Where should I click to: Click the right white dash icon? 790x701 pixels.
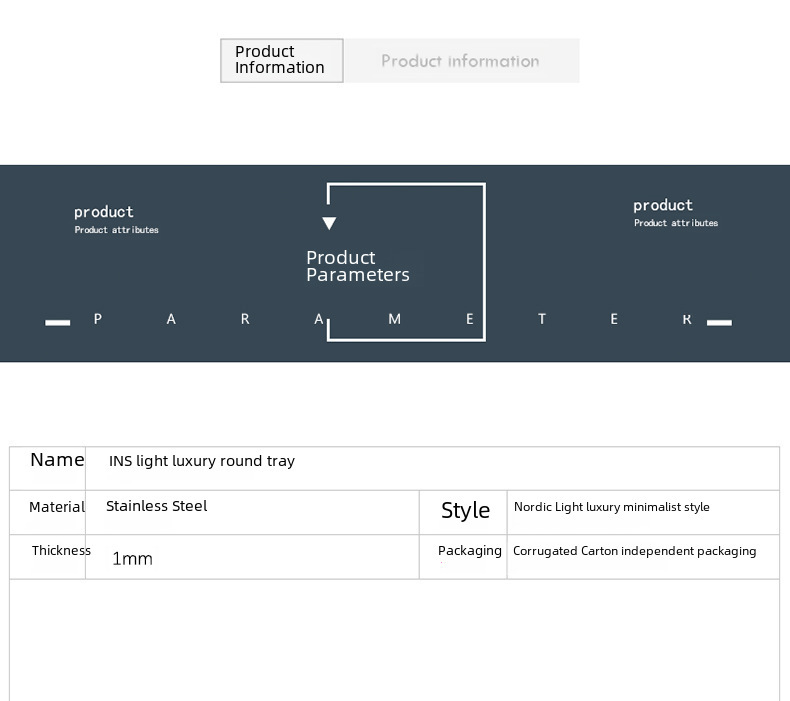coord(719,322)
